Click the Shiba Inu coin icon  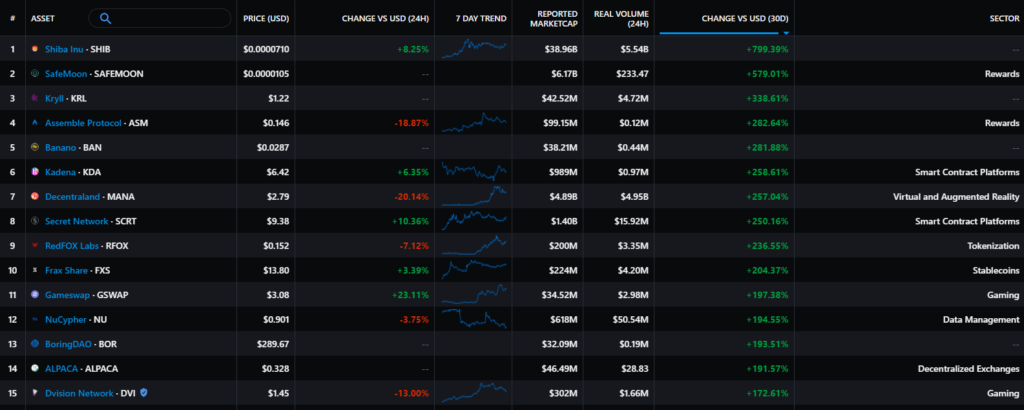point(35,49)
